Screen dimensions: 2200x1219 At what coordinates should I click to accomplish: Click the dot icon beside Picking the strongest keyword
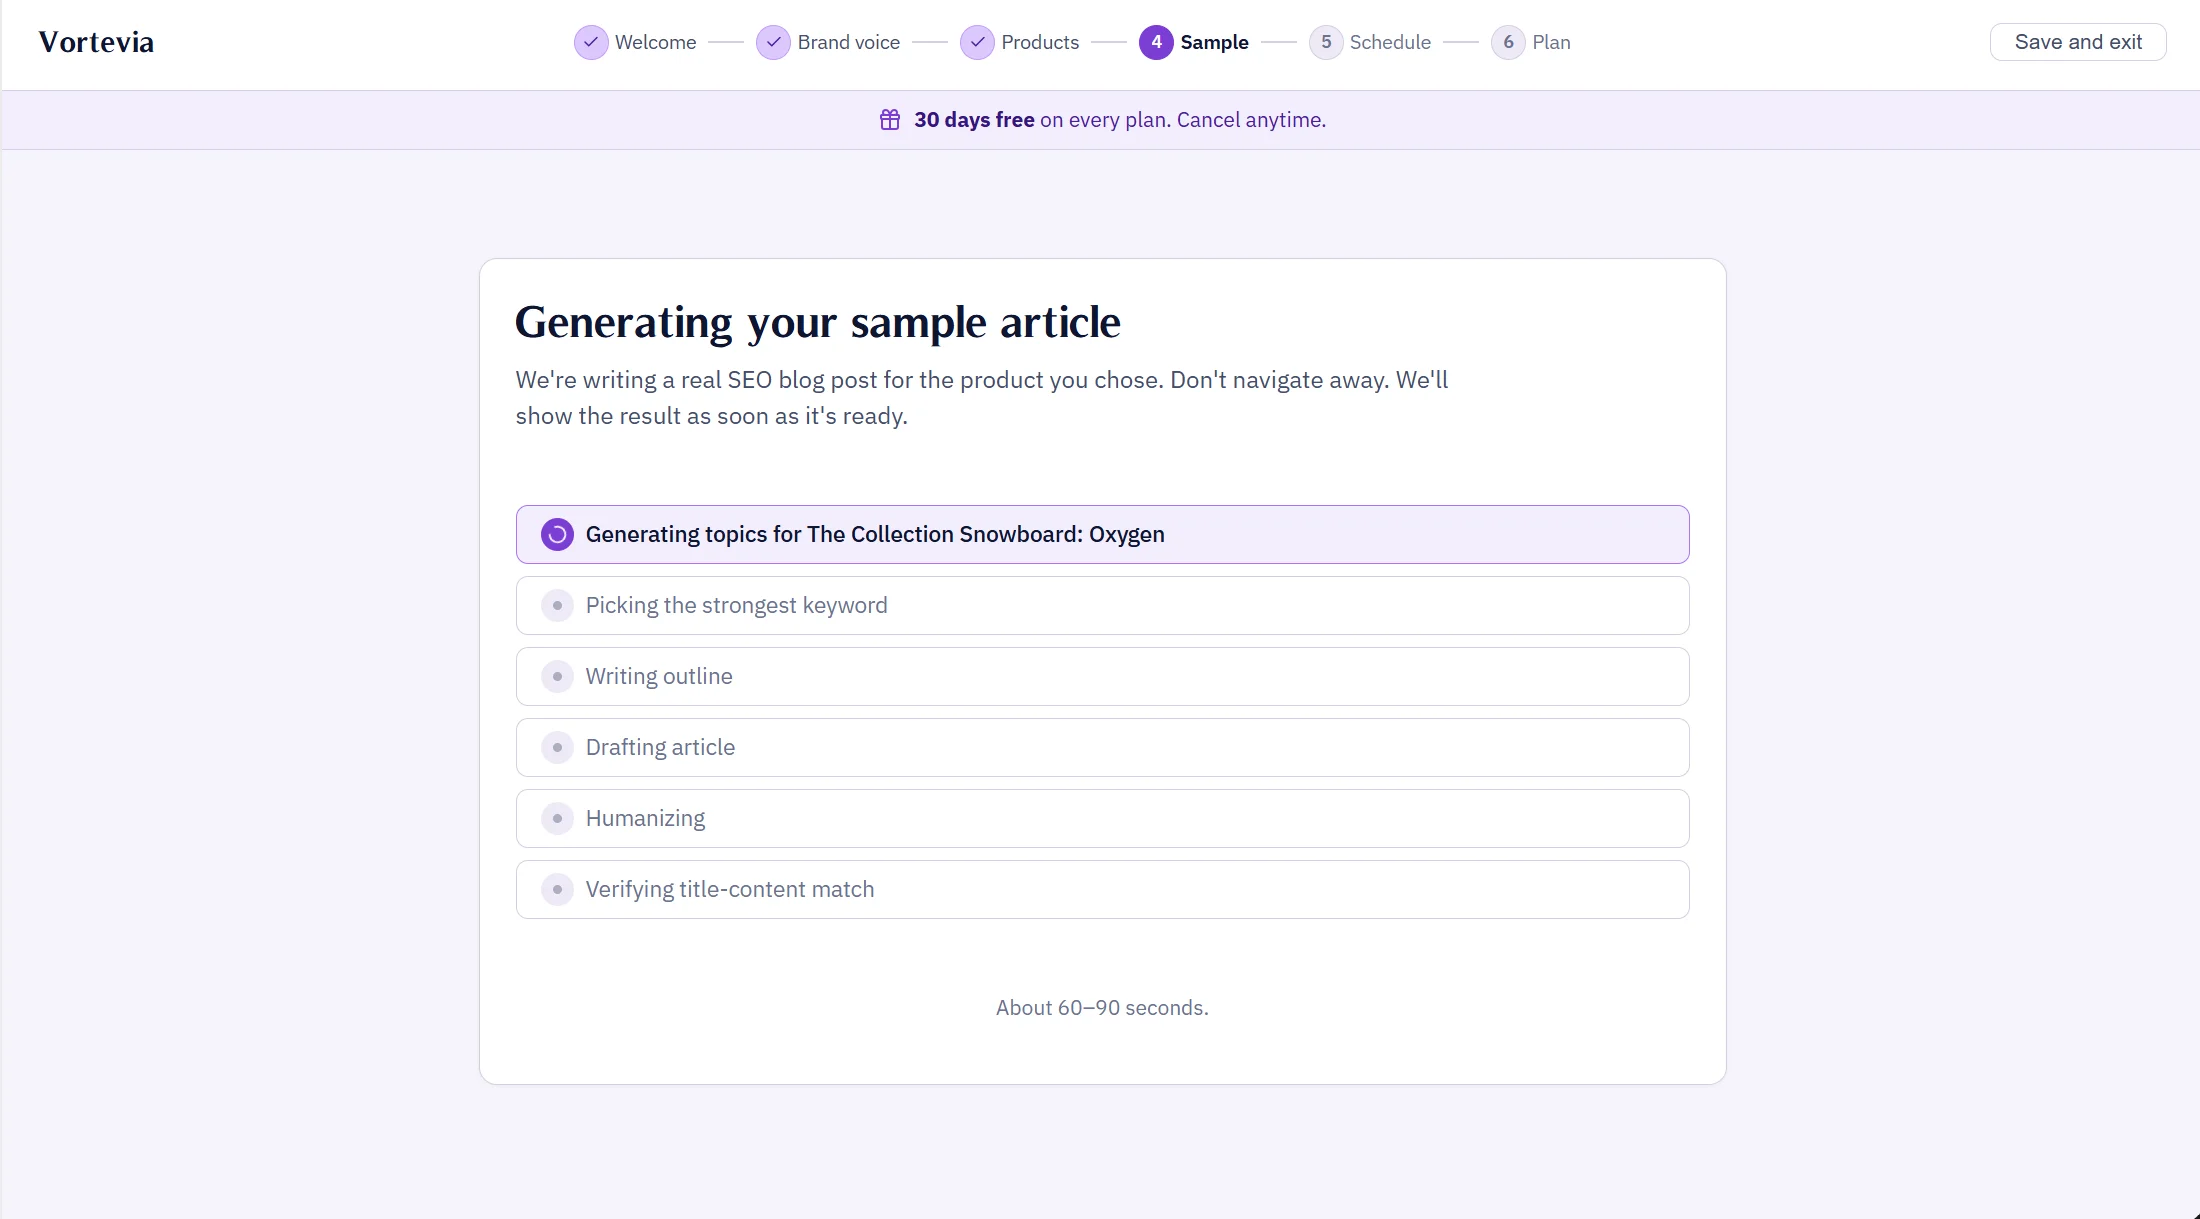coord(557,605)
